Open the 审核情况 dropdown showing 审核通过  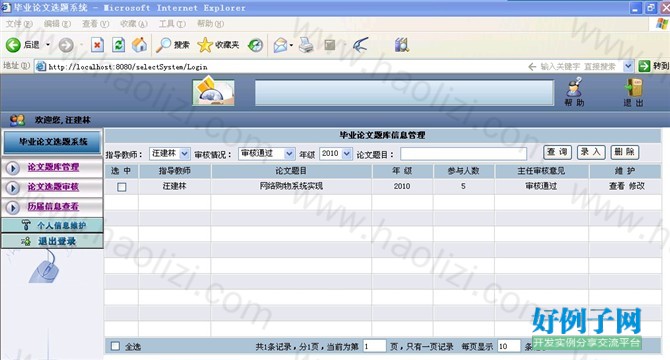[x=266, y=153]
